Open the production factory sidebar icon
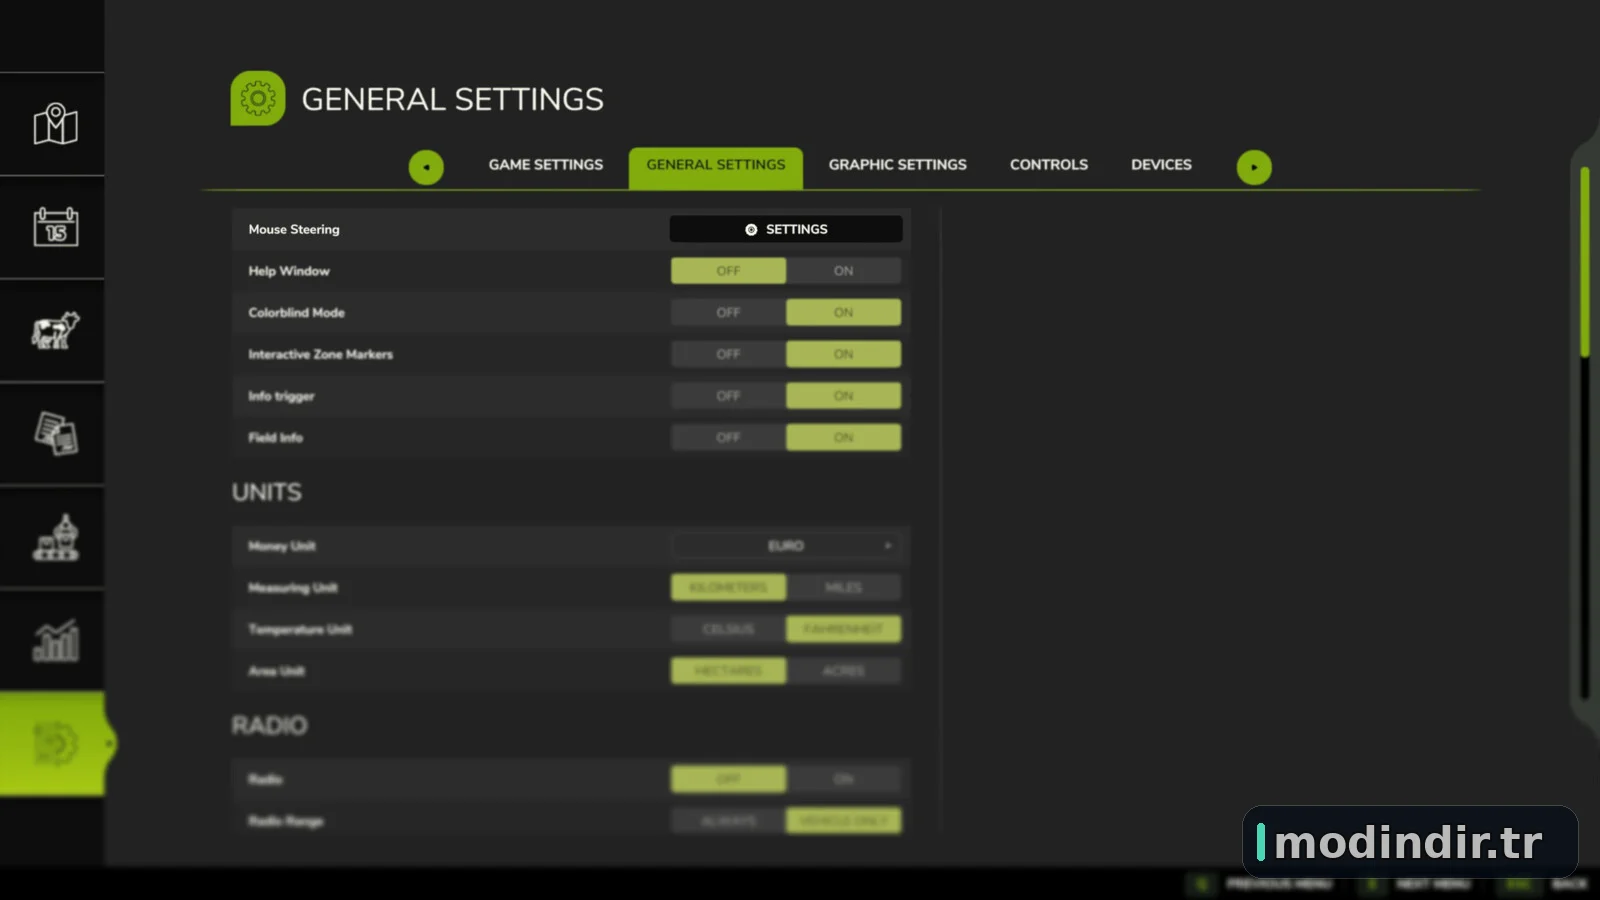 (56, 538)
